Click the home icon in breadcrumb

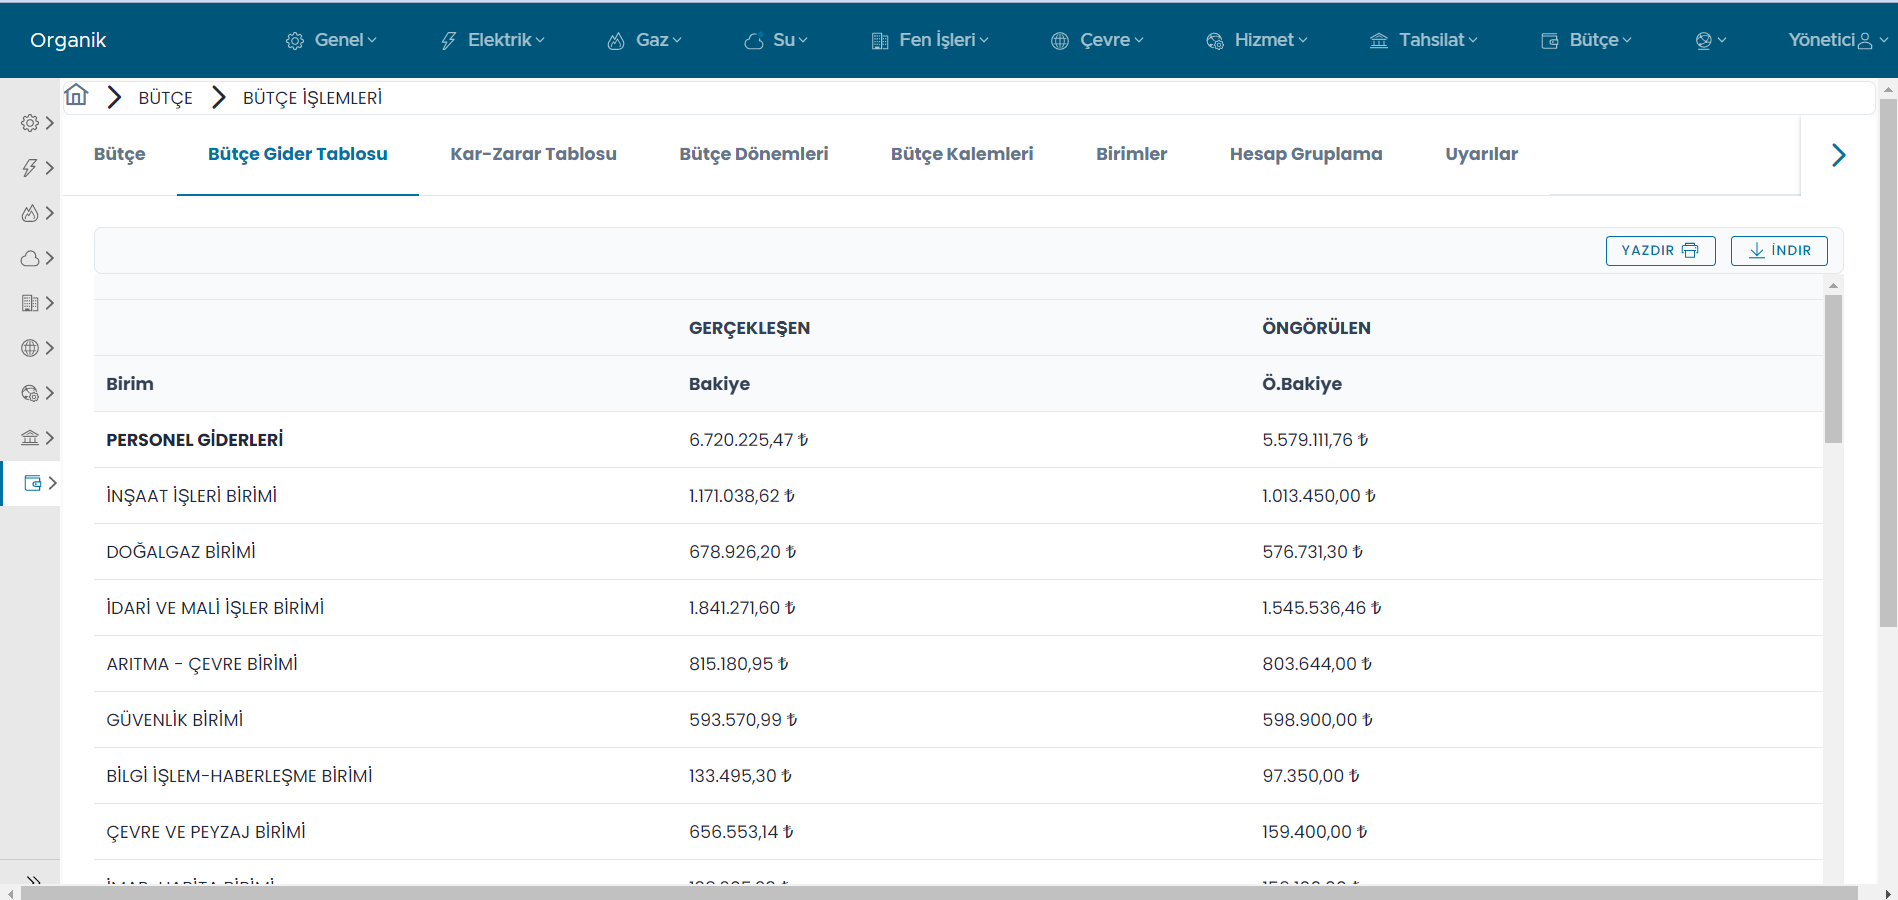(x=76, y=96)
